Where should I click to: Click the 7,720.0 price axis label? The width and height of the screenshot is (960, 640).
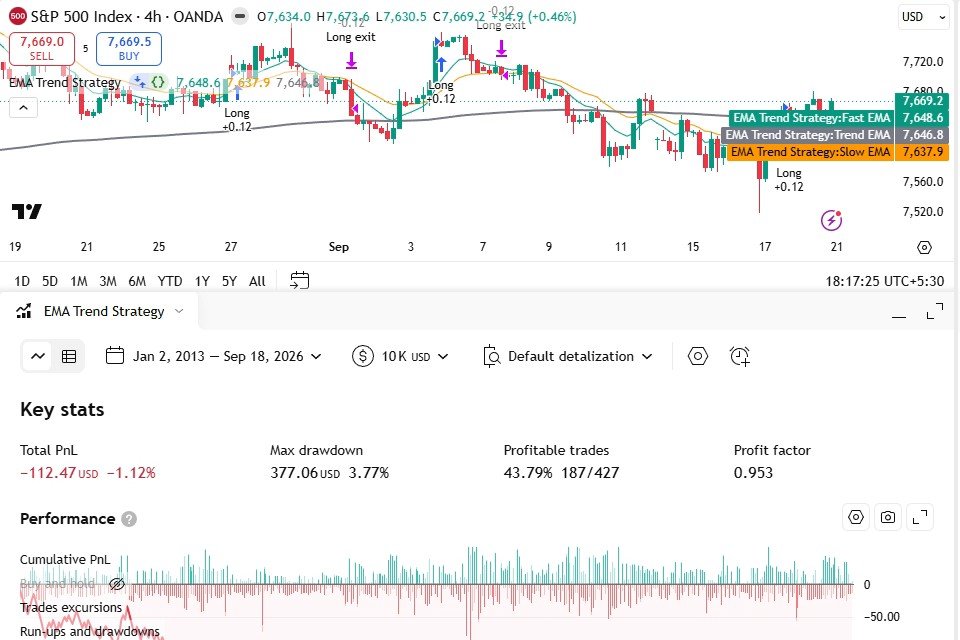pos(923,62)
